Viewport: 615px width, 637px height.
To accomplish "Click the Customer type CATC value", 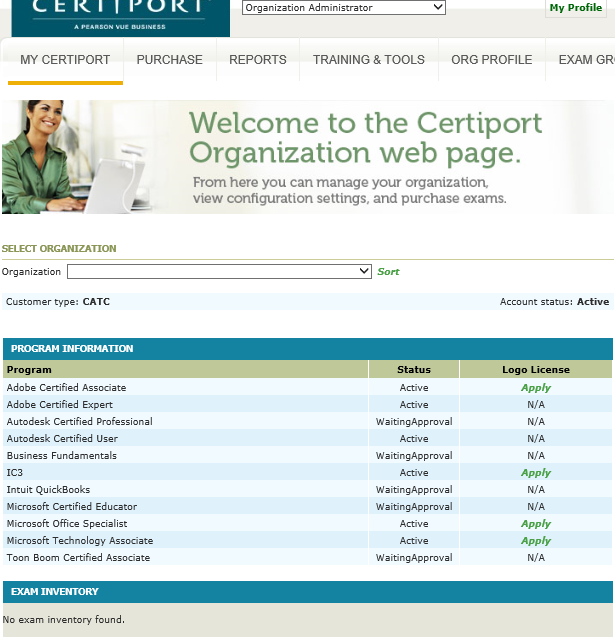I will pyautogui.click(x=96, y=302).
